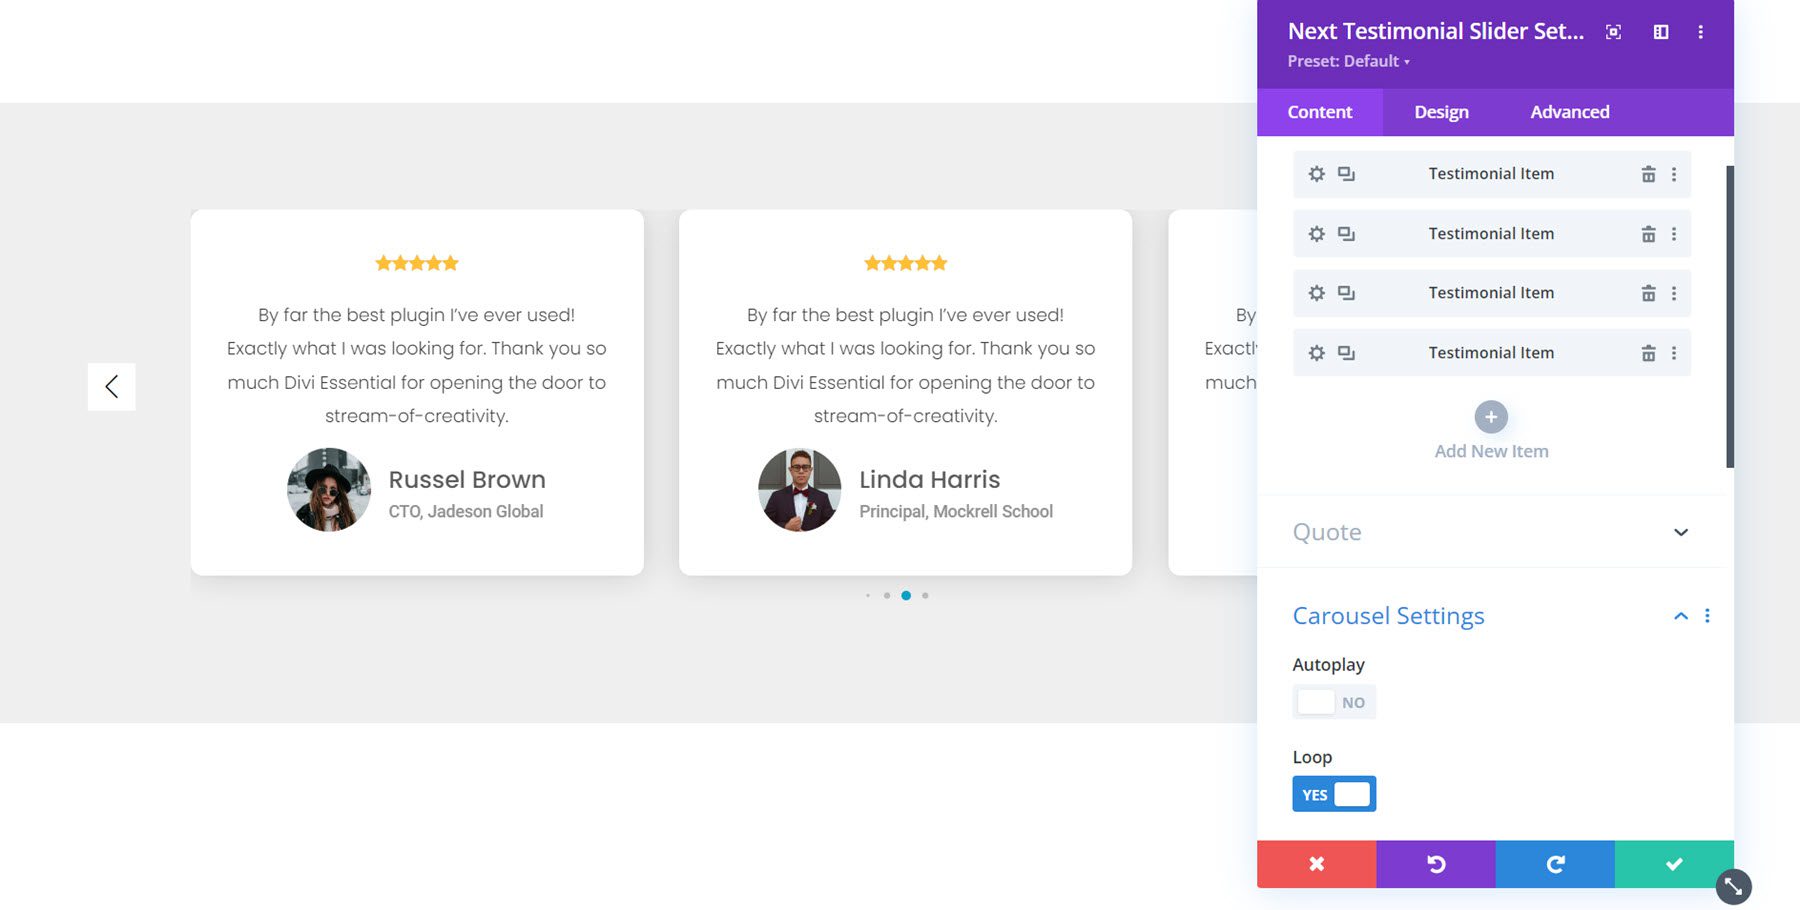
Task: Switch to the Design tab
Action: pos(1441,112)
